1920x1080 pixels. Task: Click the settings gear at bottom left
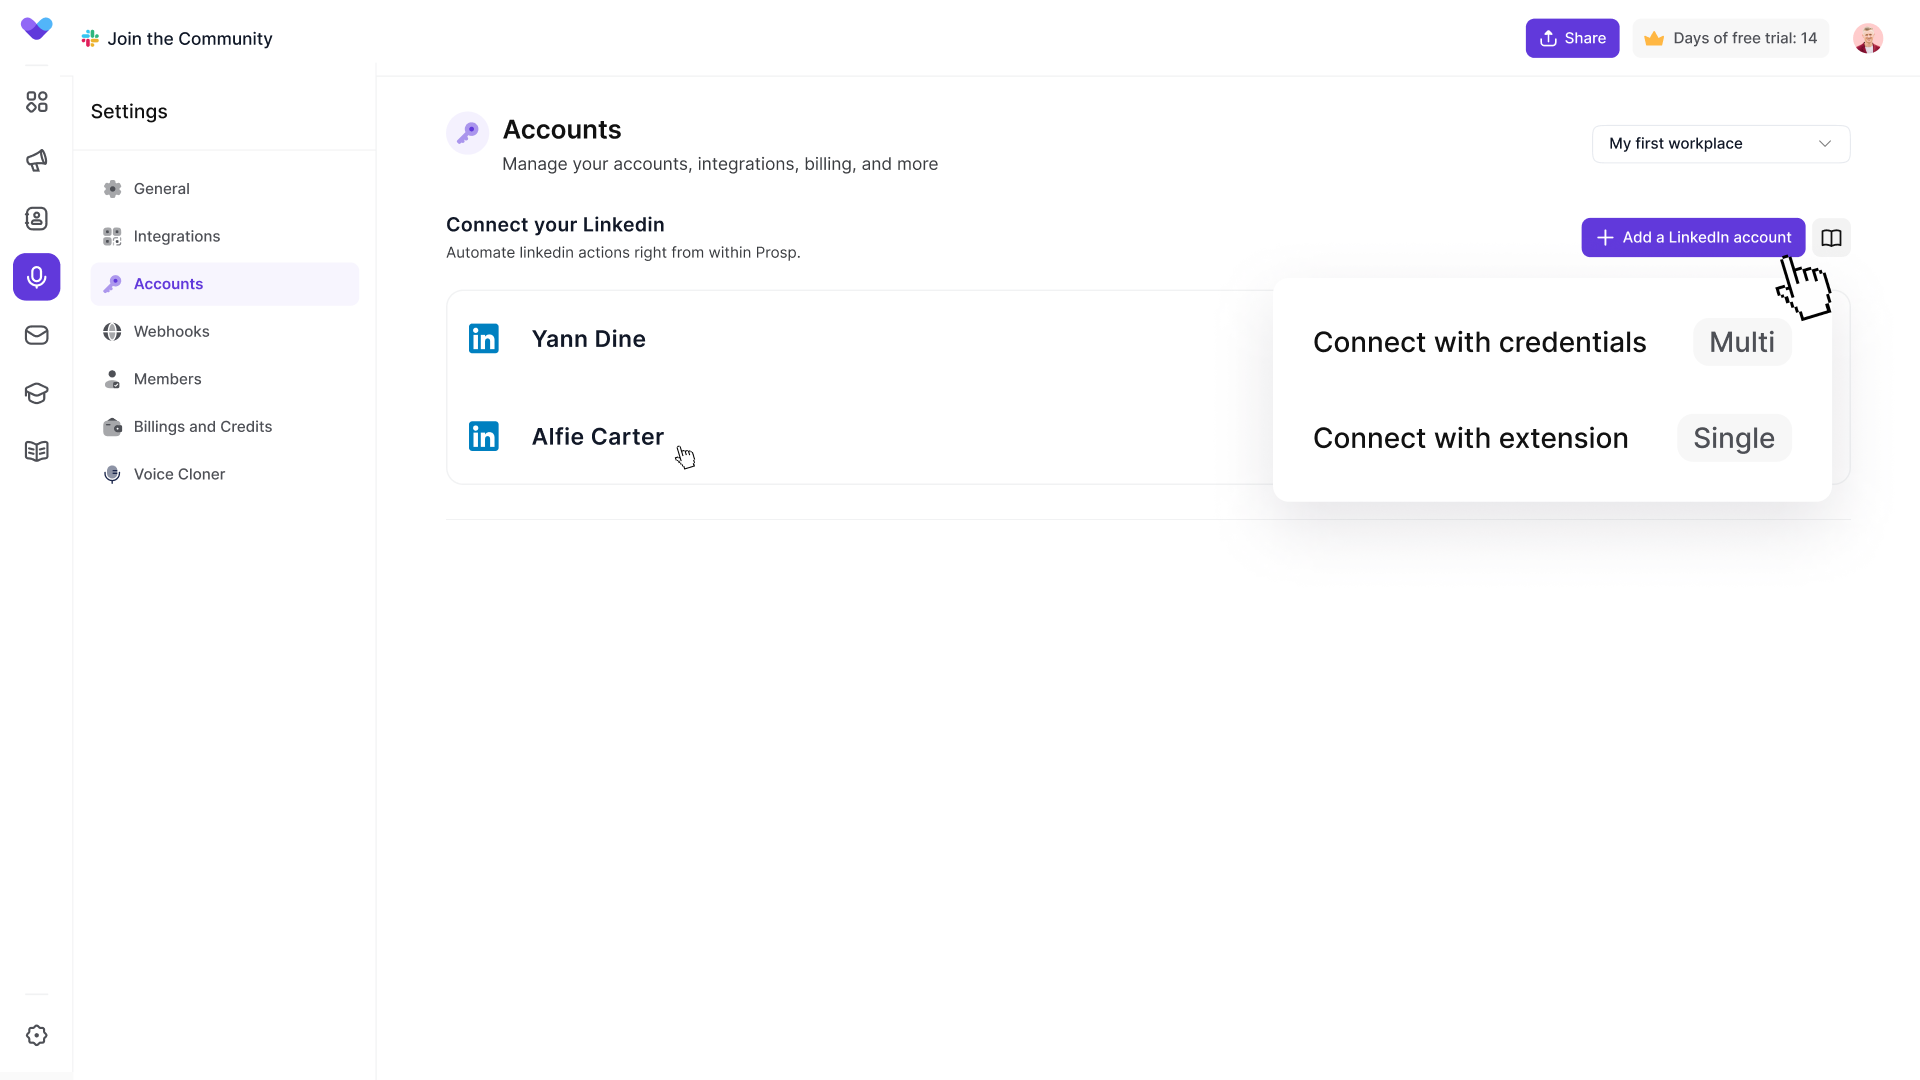[37, 1036]
